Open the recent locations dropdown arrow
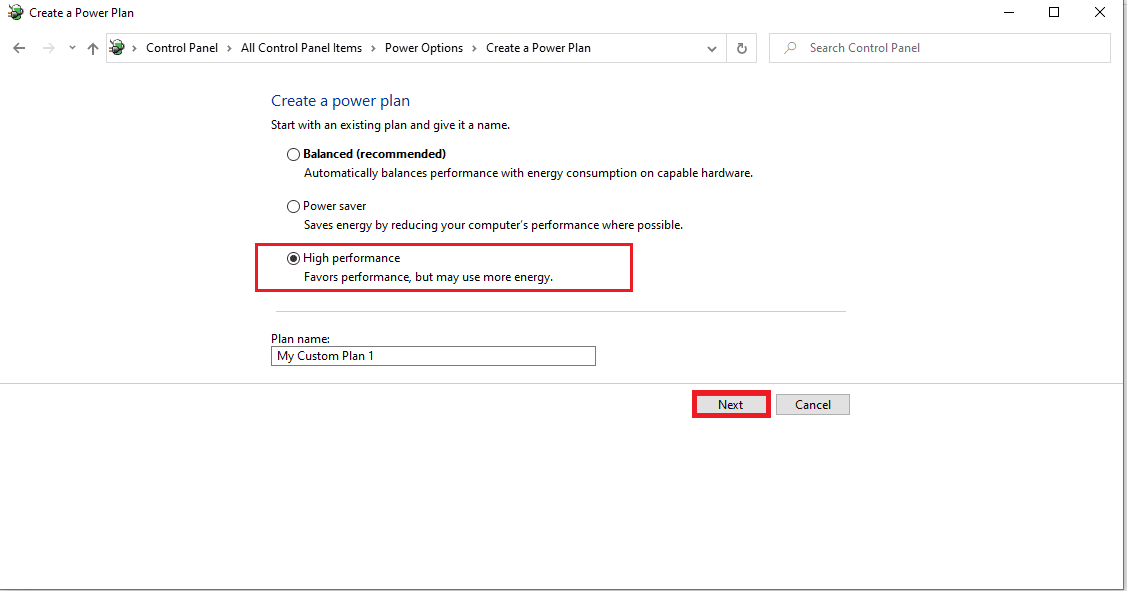 coord(72,48)
